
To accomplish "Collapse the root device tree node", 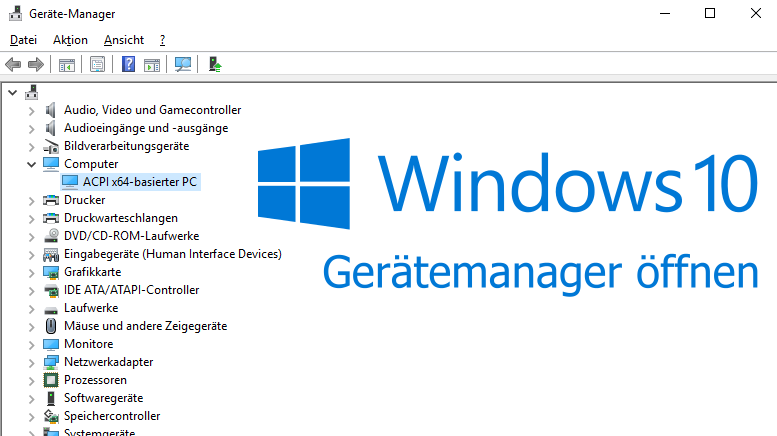I will (13, 92).
